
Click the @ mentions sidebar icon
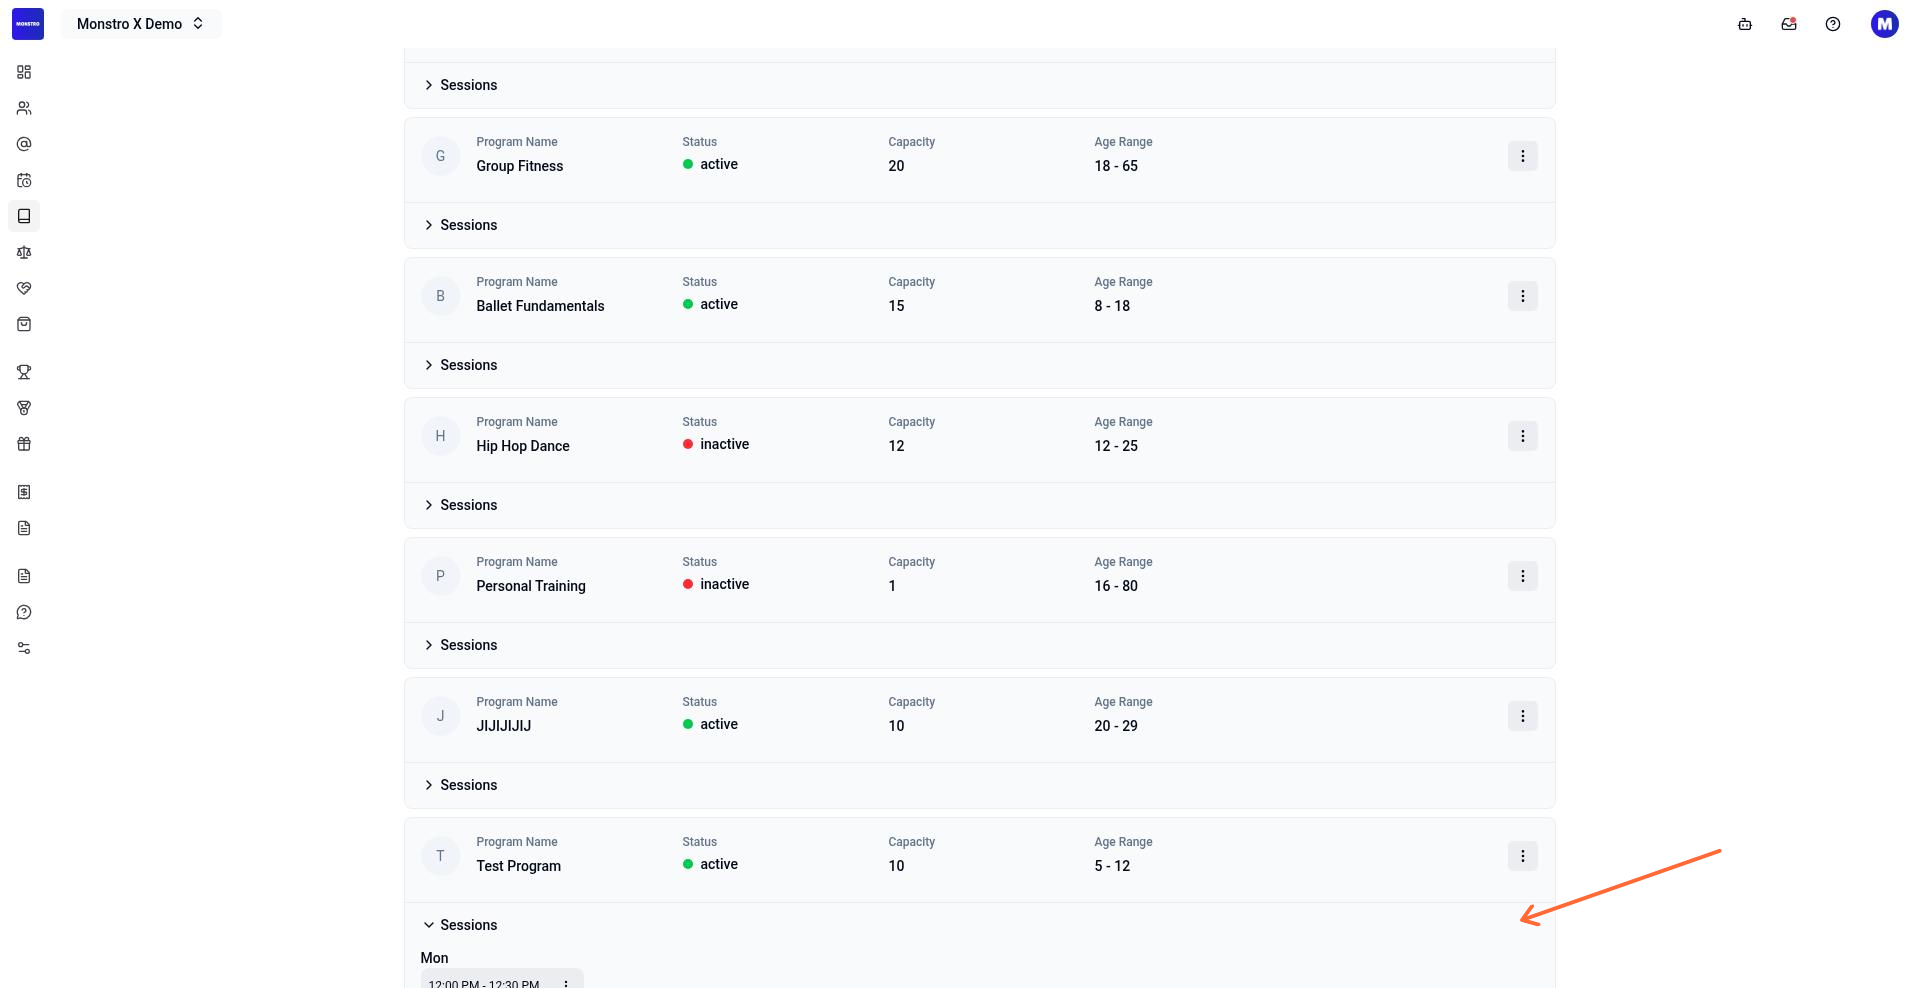pyautogui.click(x=24, y=144)
